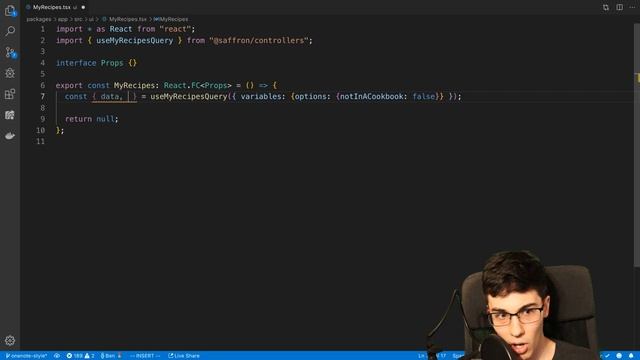640x360 pixels.
Task: Open the Search view in the activity bar
Action: pos(10,31)
